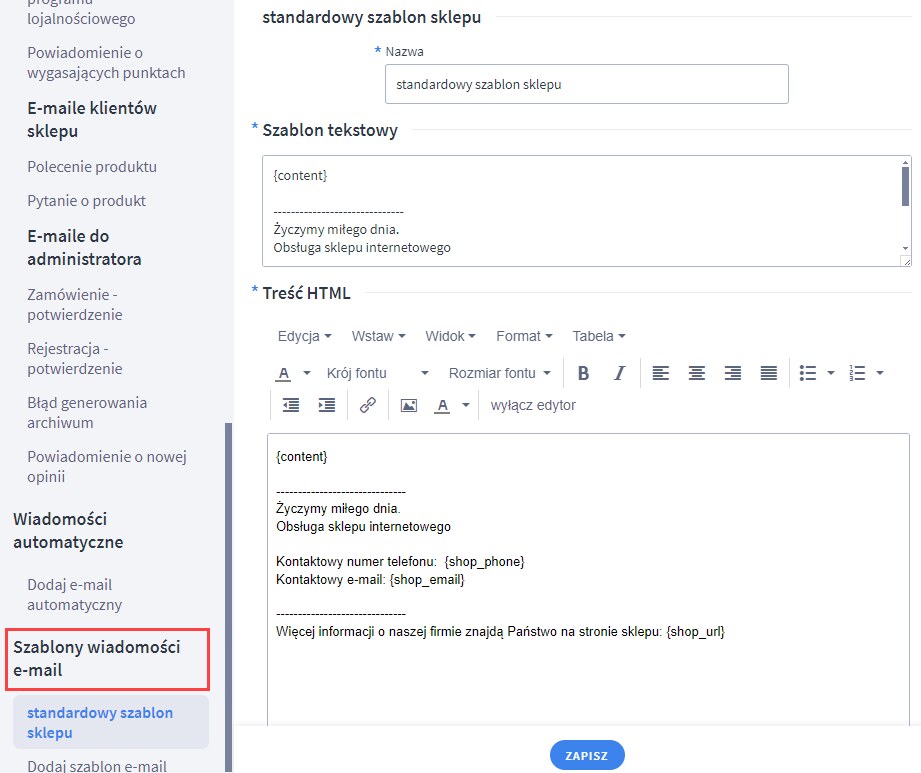Decrease indent of paragraph
The image size is (921, 773).
[x=291, y=405]
